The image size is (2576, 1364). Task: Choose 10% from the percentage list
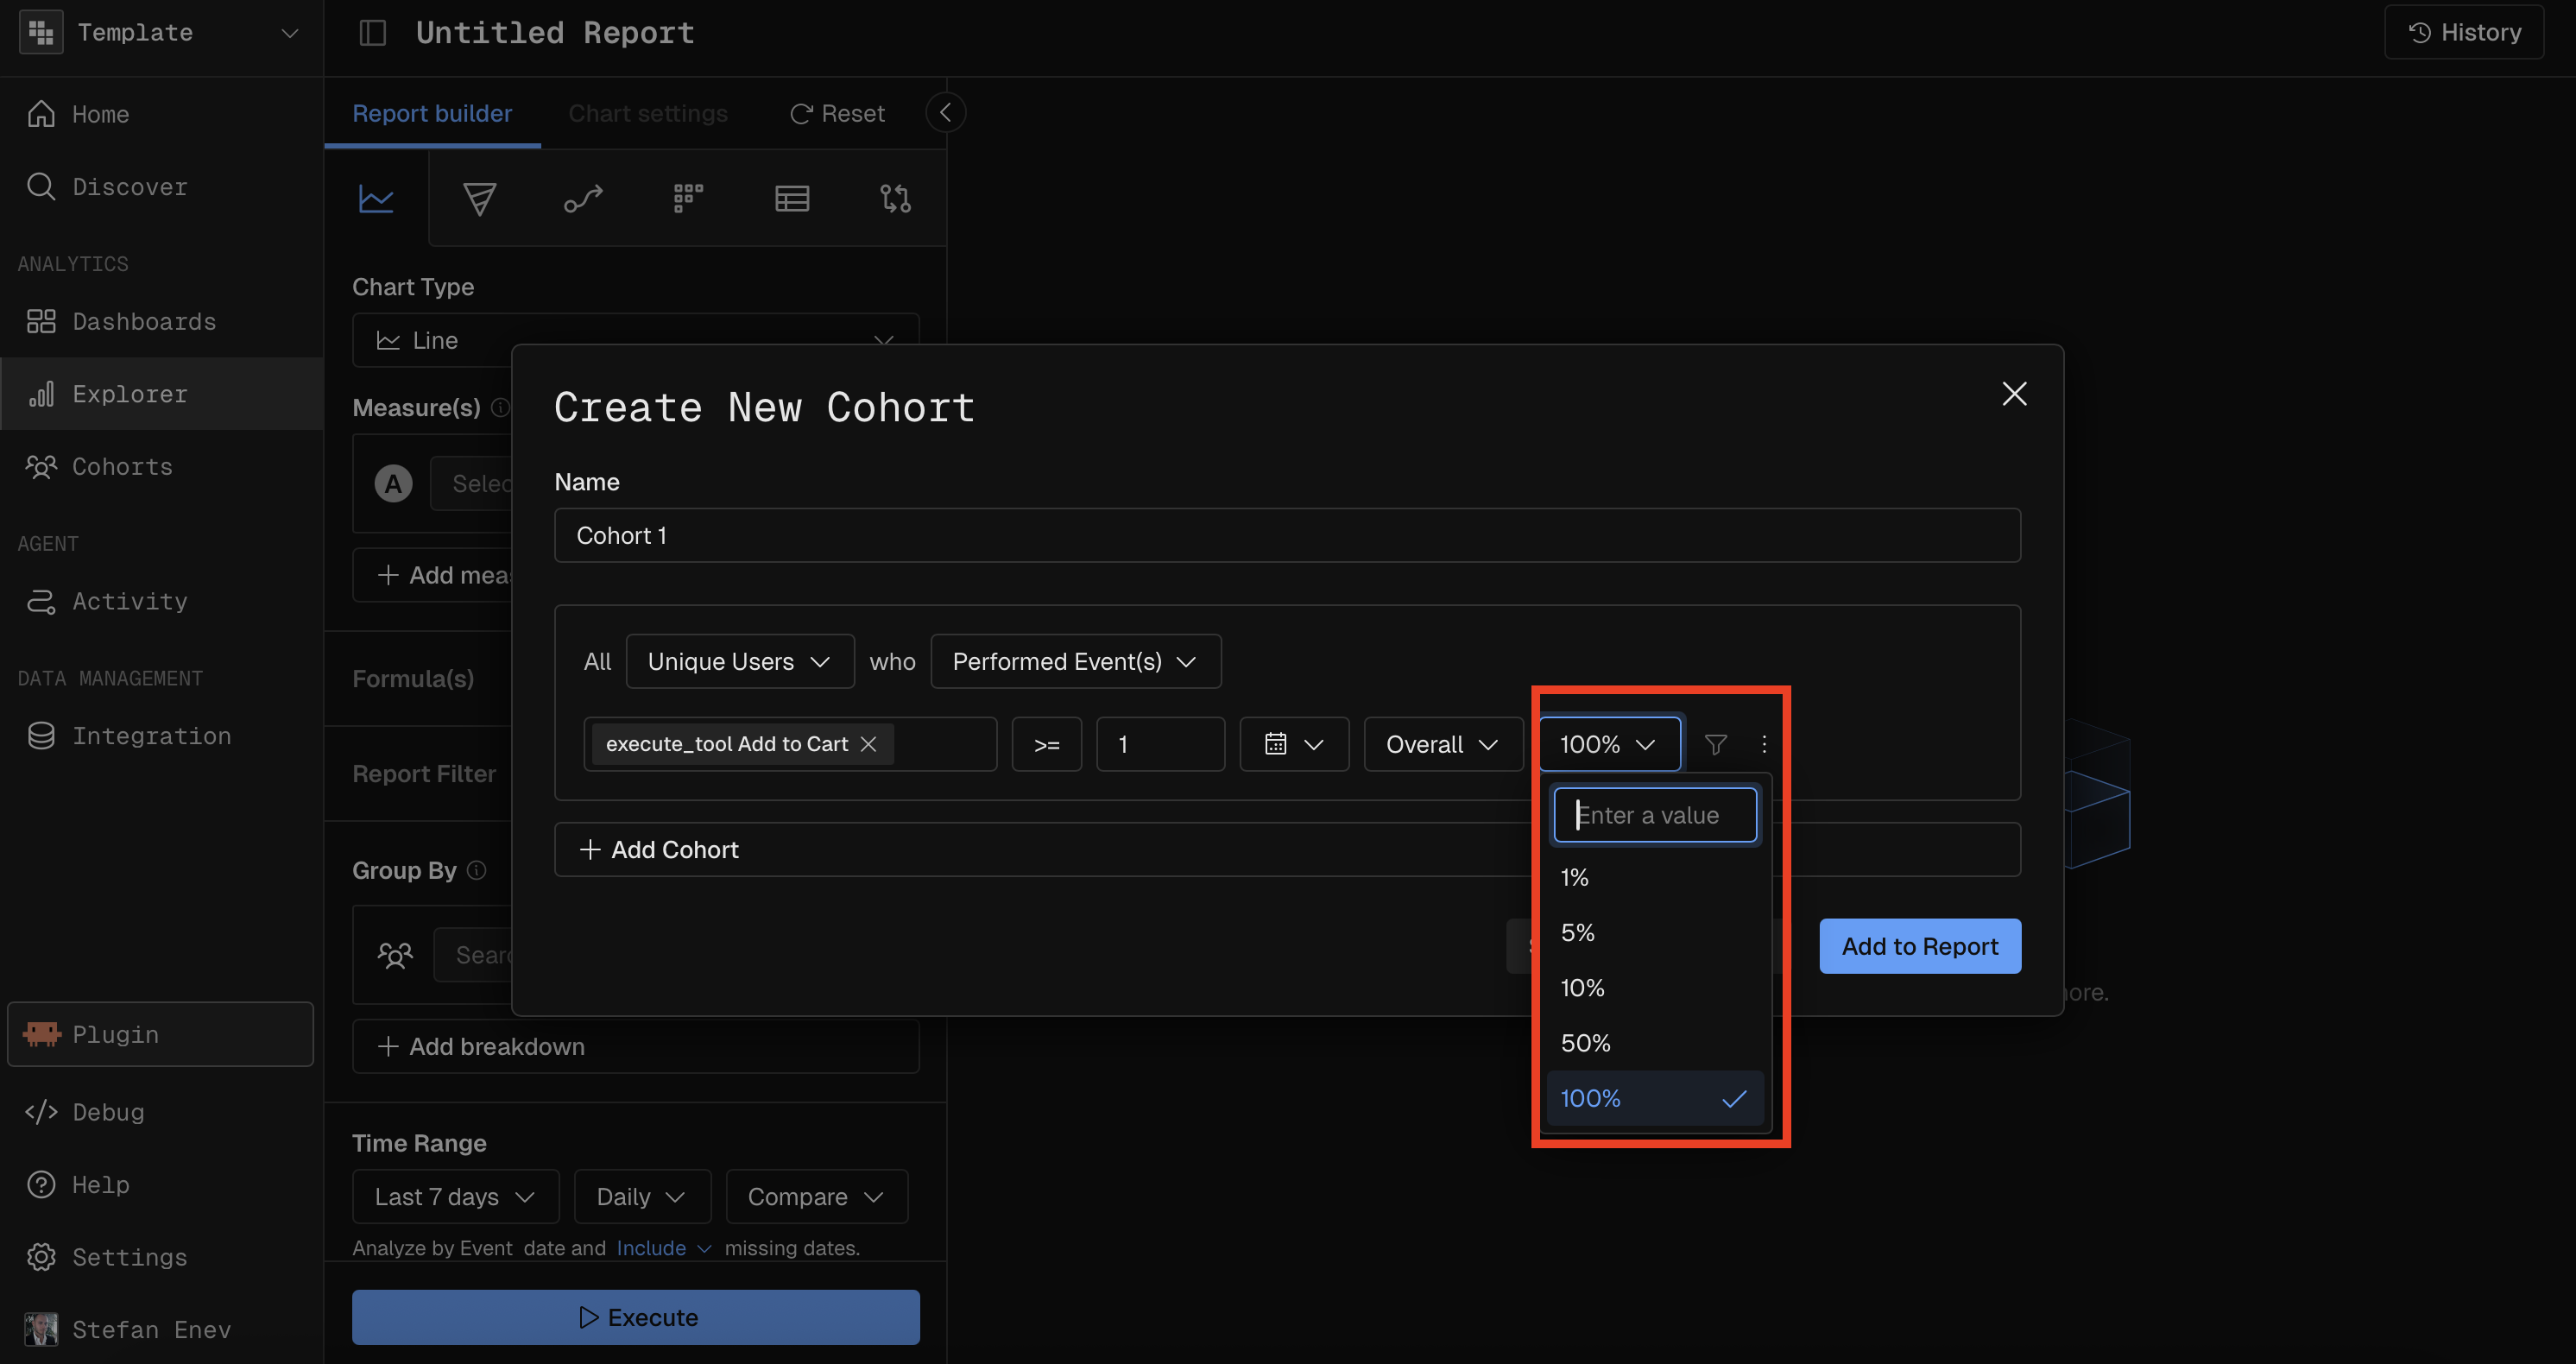[x=1655, y=988]
